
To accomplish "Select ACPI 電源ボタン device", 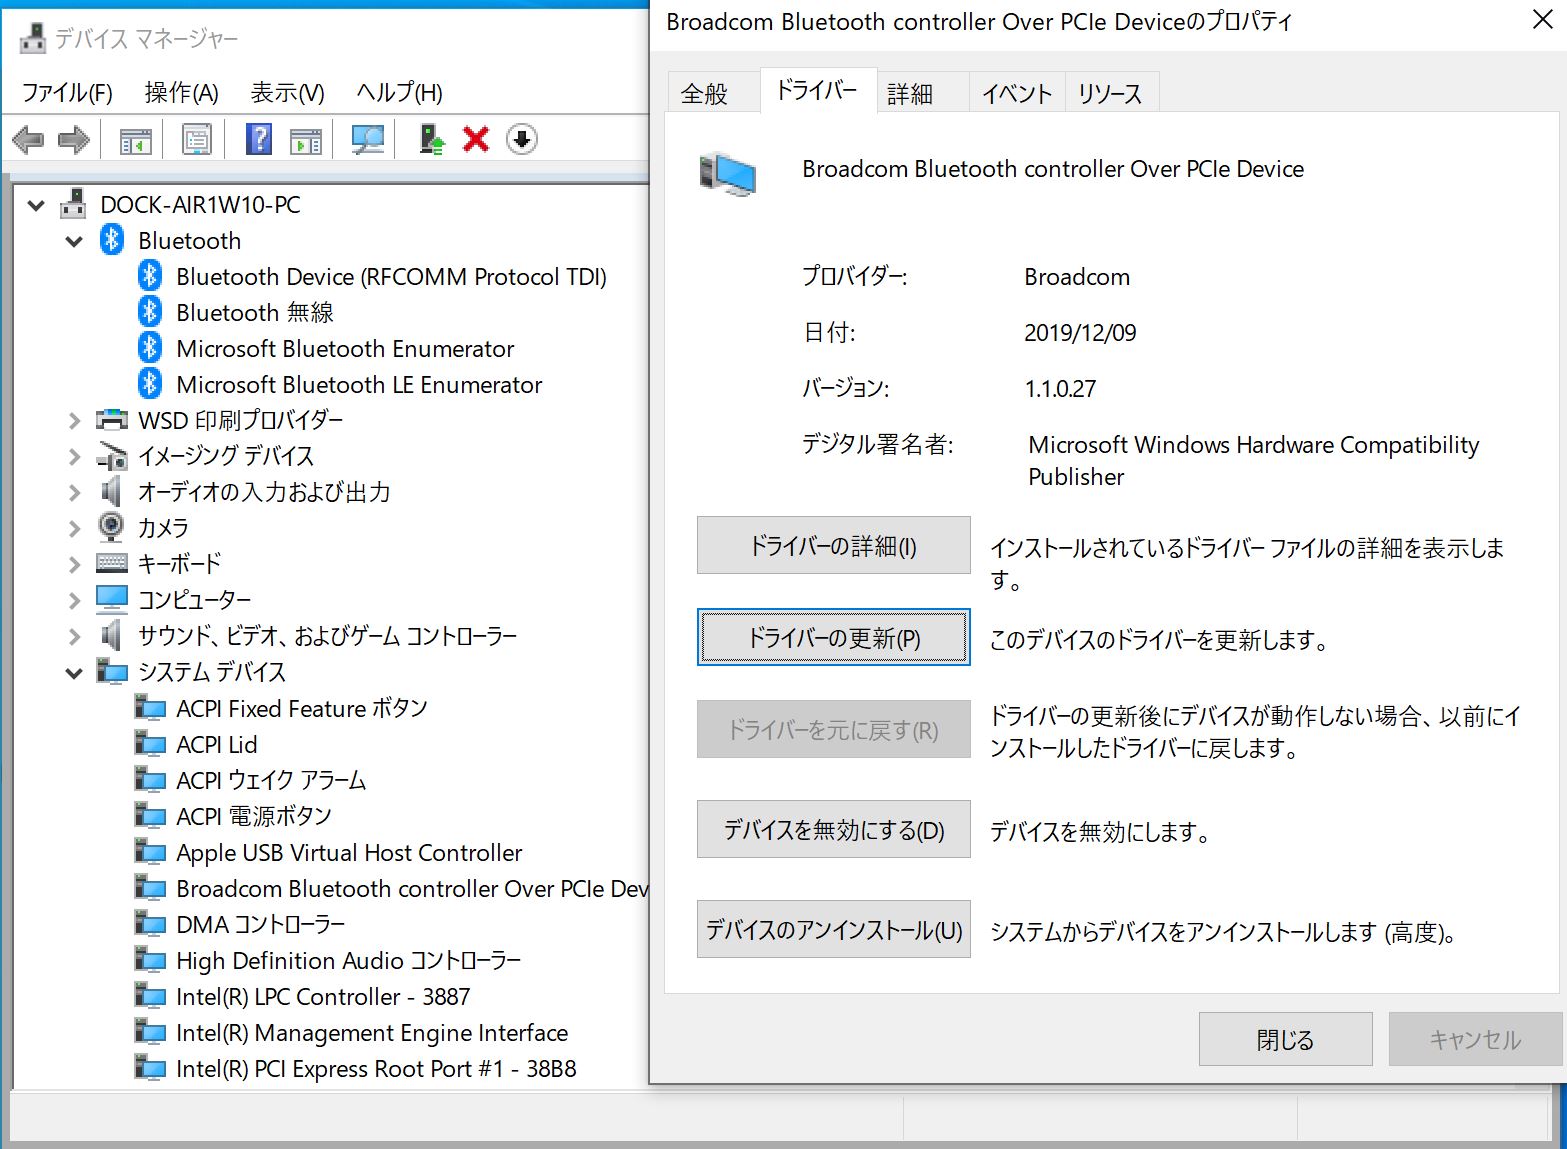I will (254, 816).
